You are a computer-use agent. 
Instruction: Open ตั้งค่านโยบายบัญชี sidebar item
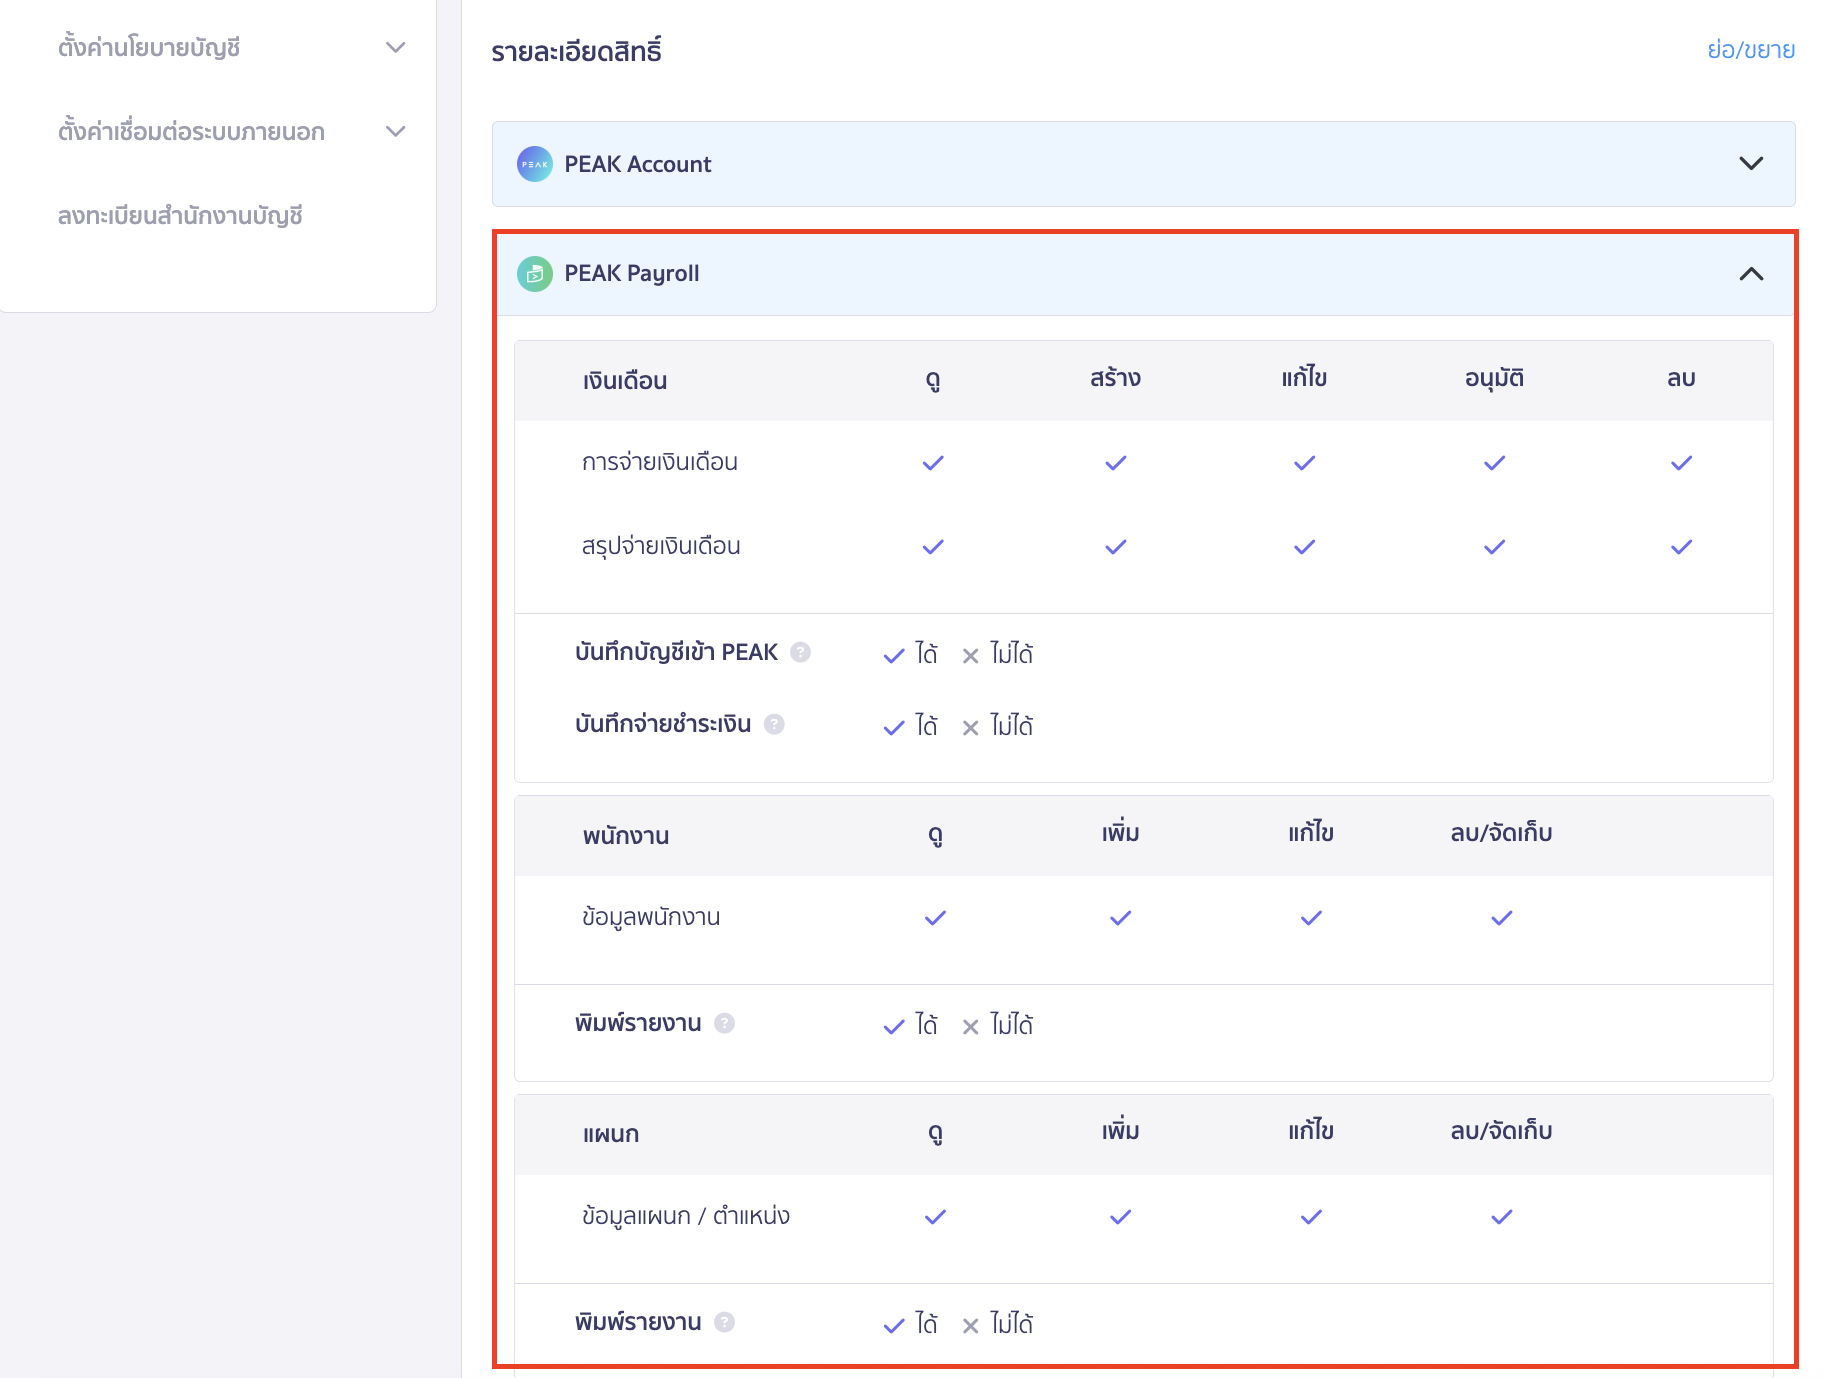click(149, 47)
